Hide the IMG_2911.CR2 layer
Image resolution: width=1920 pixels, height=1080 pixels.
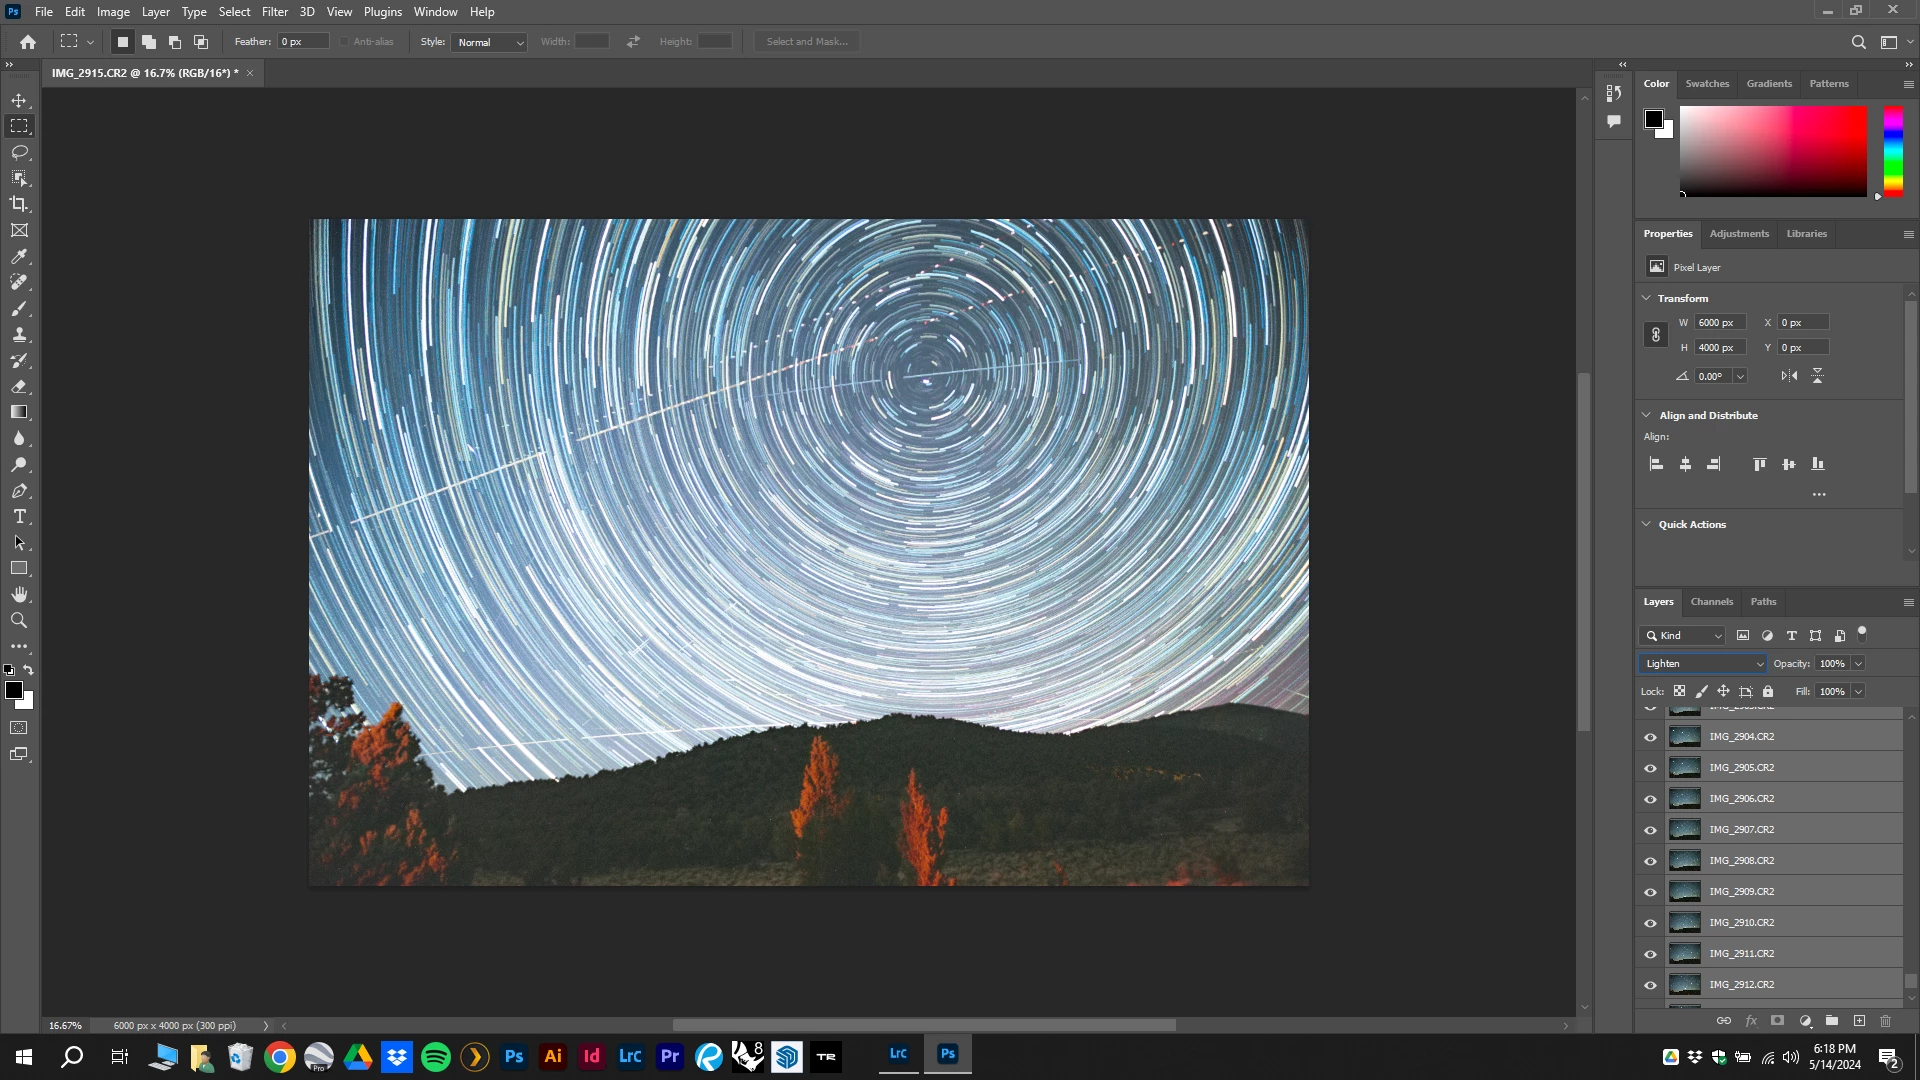coord(1650,954)
